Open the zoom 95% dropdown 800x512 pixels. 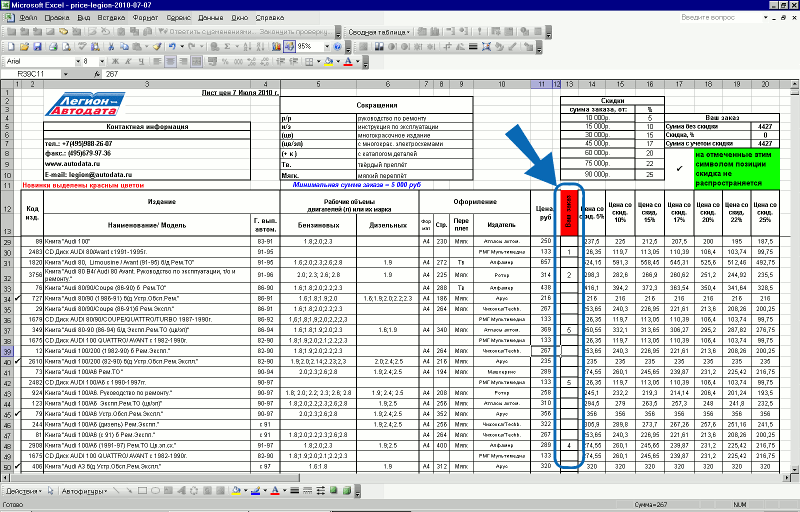(327, 46)
